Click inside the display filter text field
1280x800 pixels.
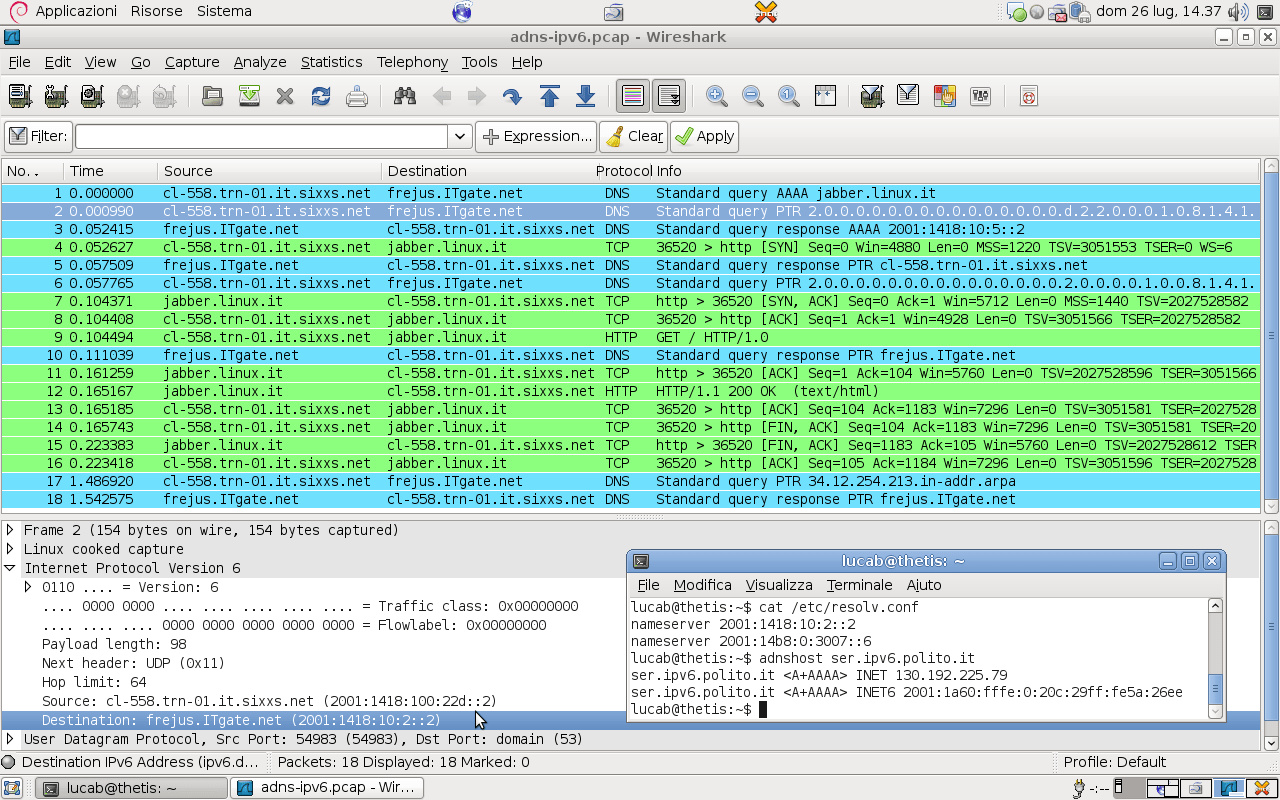point(261,136)
